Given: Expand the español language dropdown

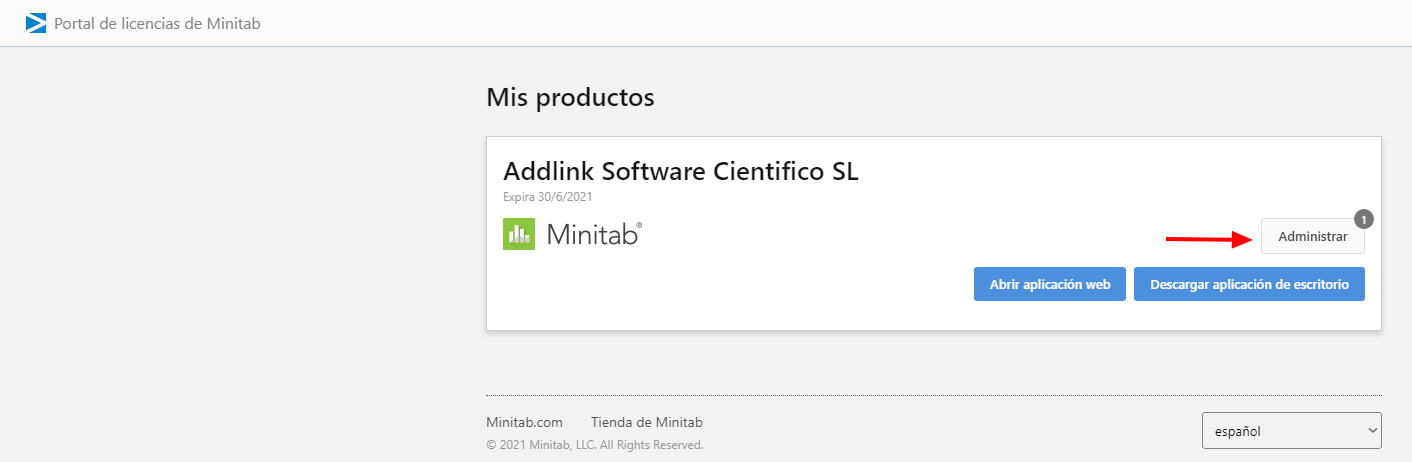Looking at the screenshot, I should [1290, 431].
